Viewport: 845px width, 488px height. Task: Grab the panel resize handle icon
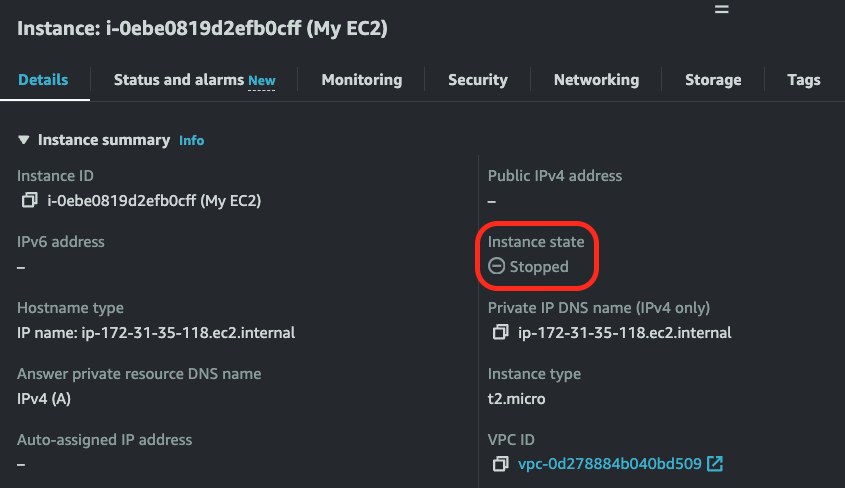tap(722, 9)
